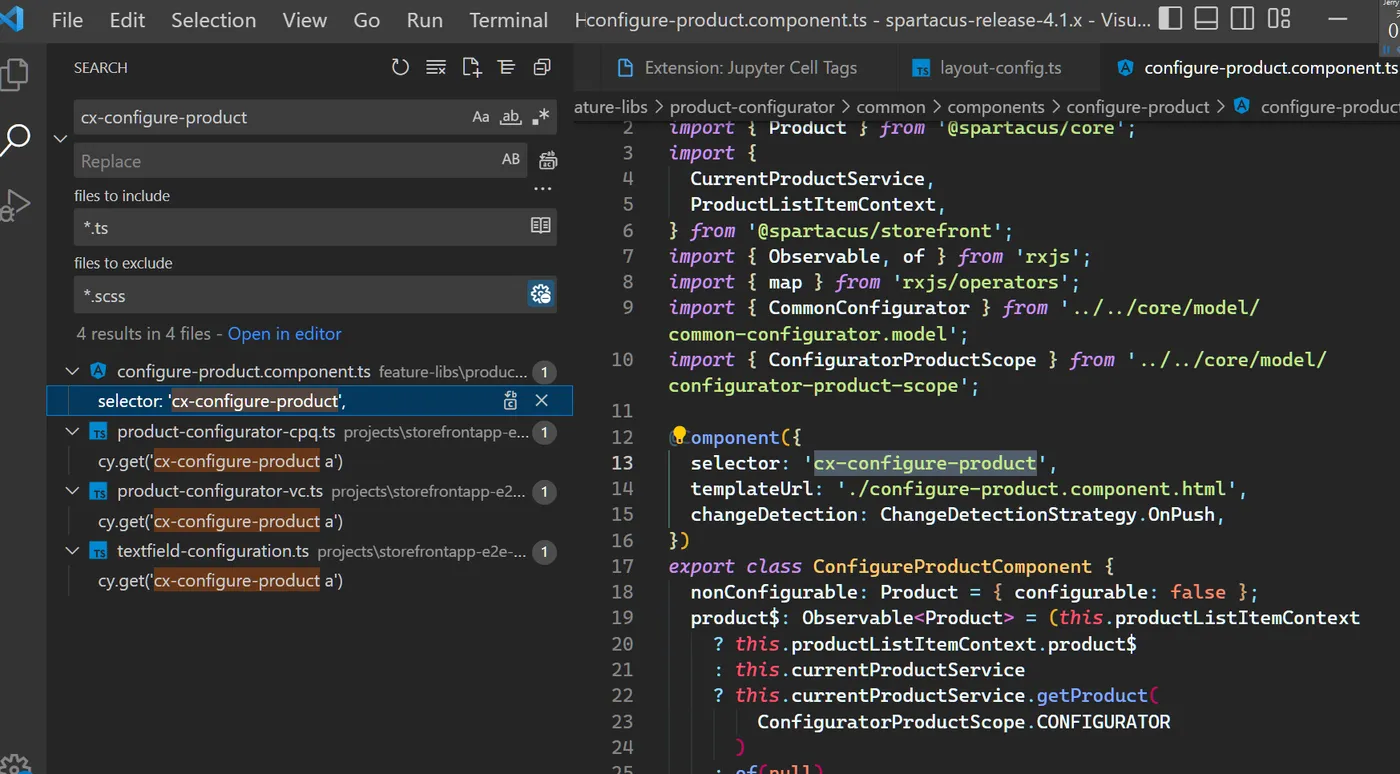Open the Edit menu
Image resolution: width=1400 pixels, height=774 pixels.
point(127,20)
